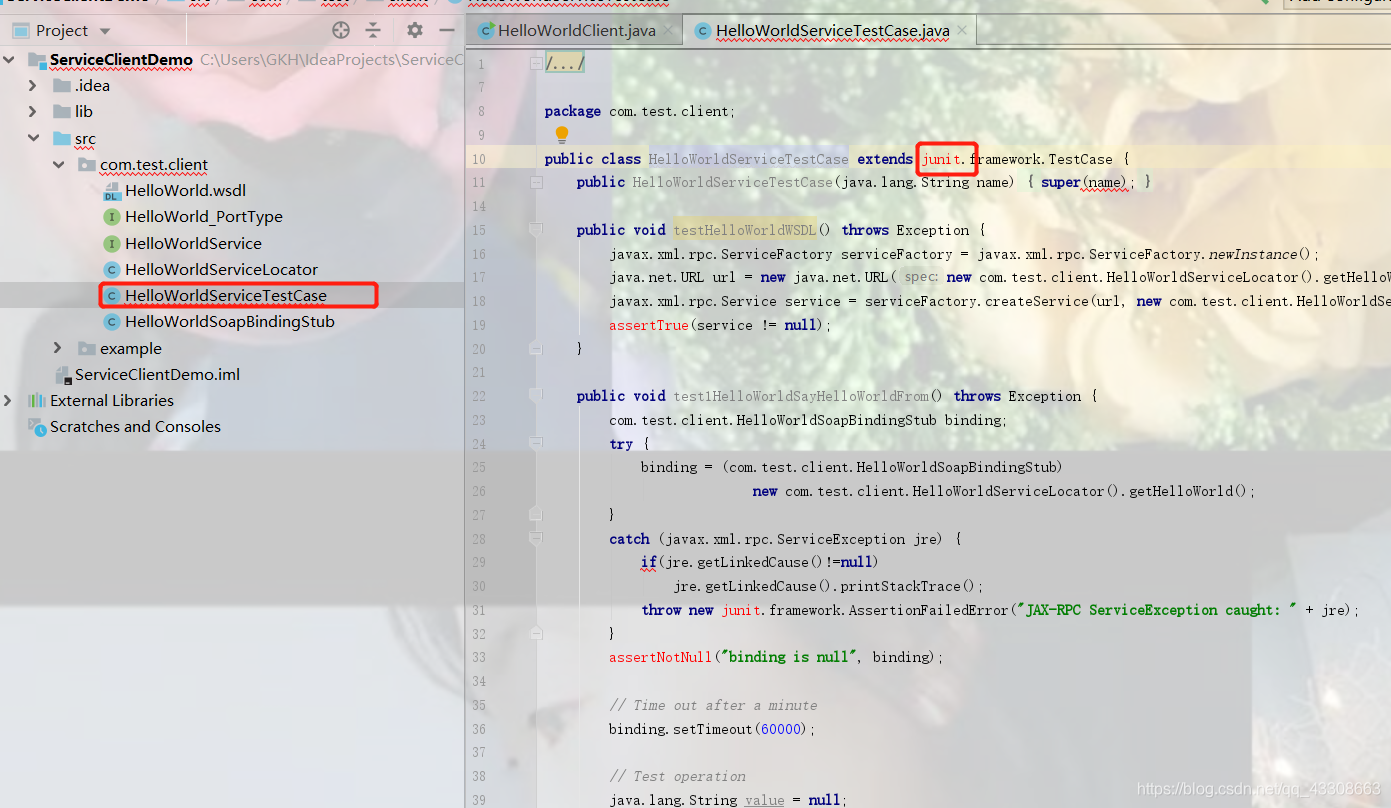The image size is (1391, 808).
Task: Select HelloWorldSoapBindingStub class
Action: click(230, 322)
